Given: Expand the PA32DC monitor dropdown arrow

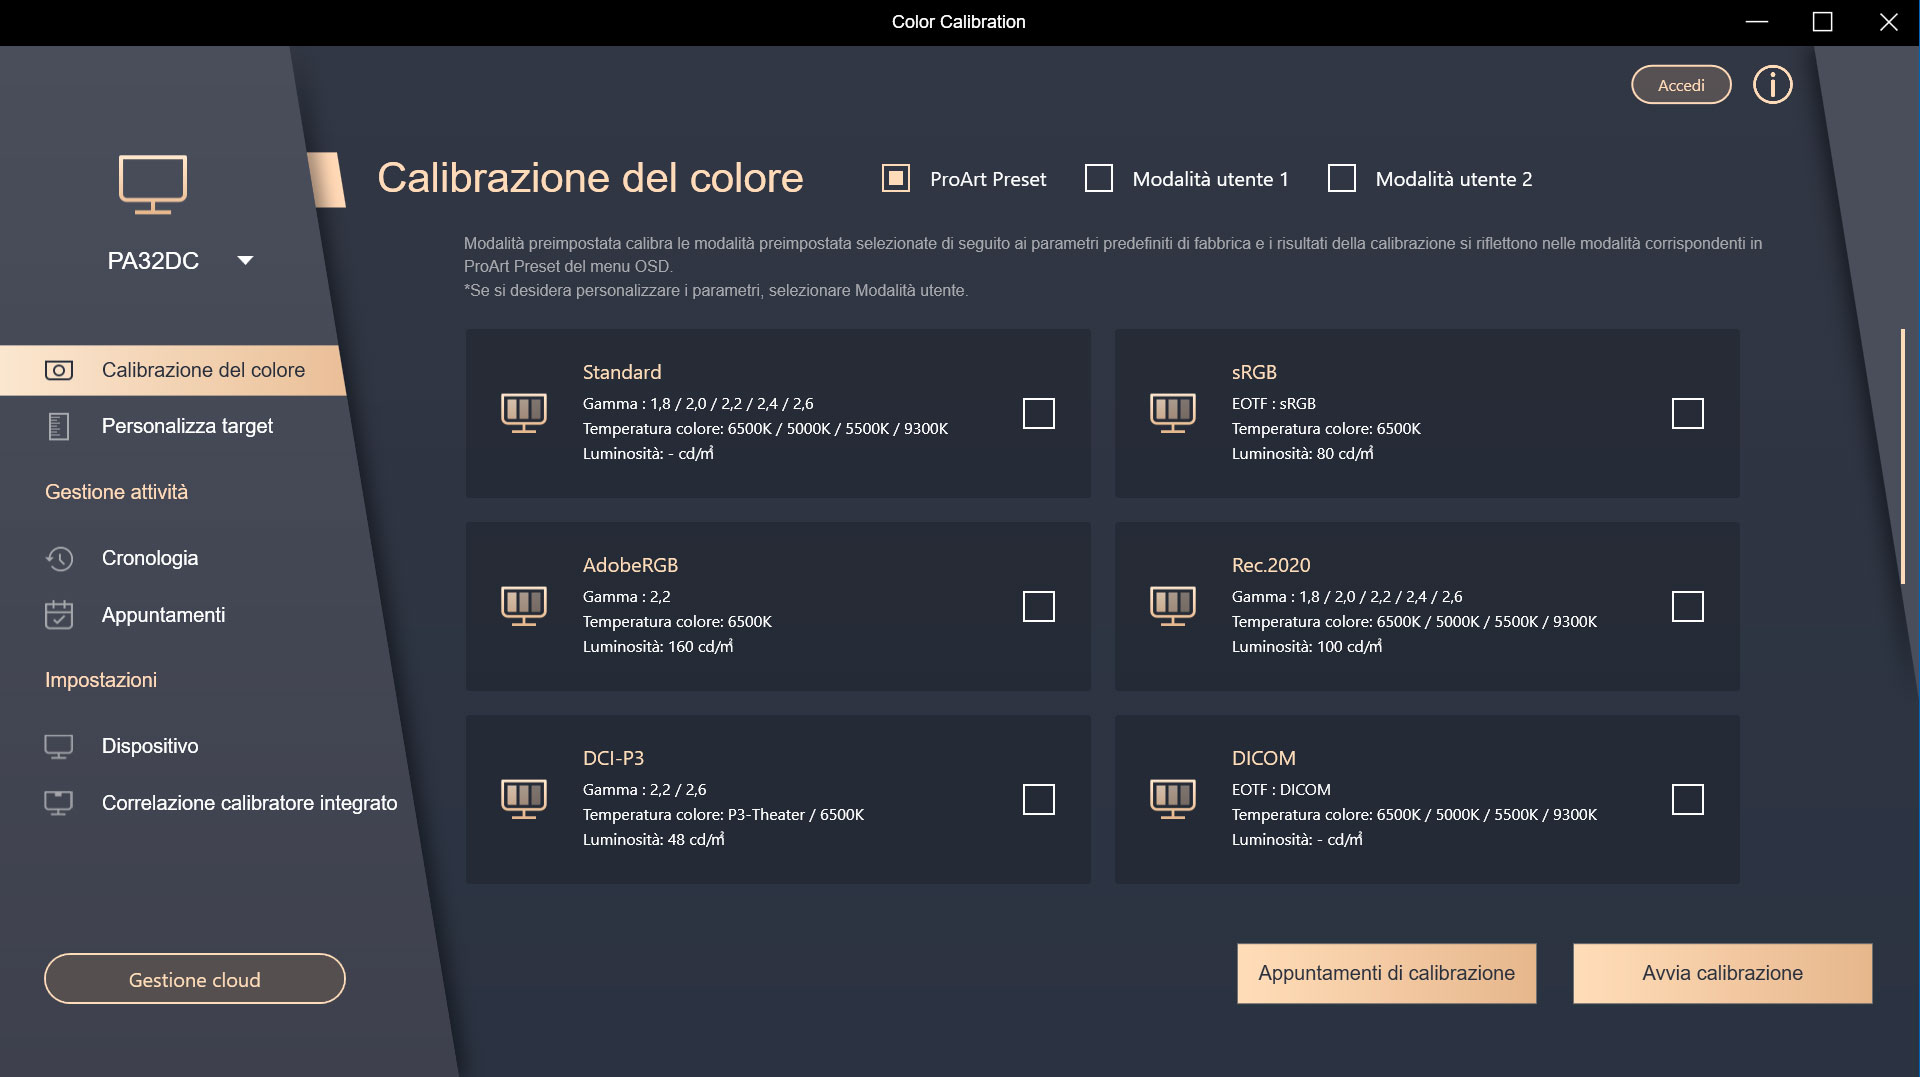Looking at the screenshot, I should click(x=245, y=260).
